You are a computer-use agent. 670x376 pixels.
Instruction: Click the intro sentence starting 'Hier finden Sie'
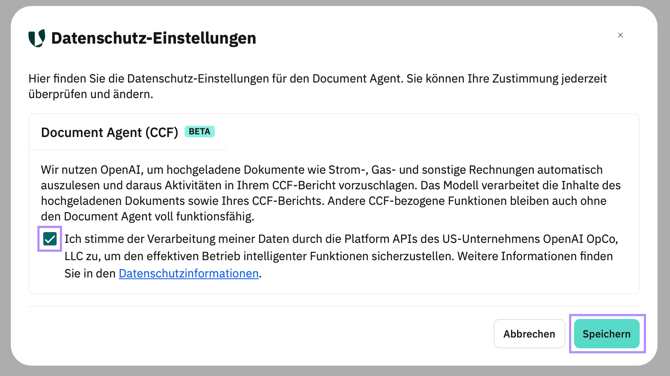317,79
